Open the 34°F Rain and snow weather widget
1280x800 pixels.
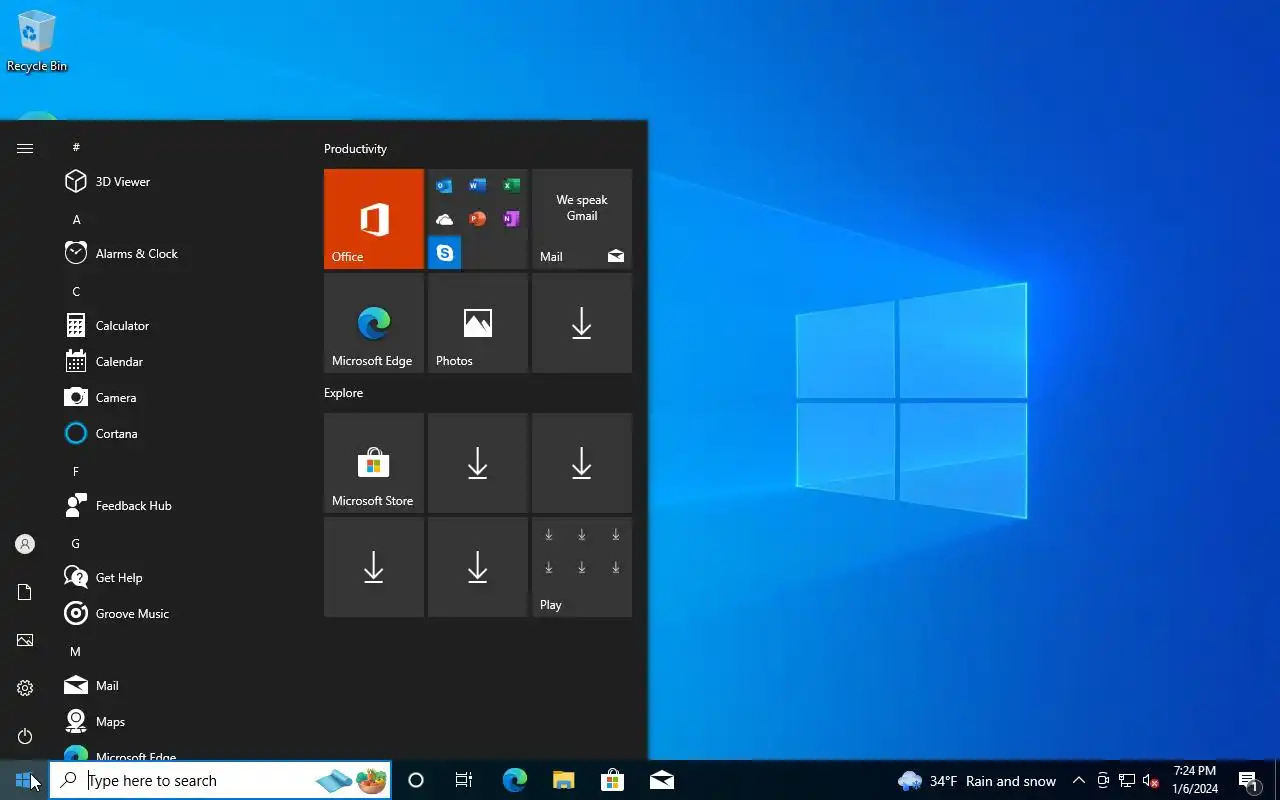pyautogui.click(x=977, y=781)
